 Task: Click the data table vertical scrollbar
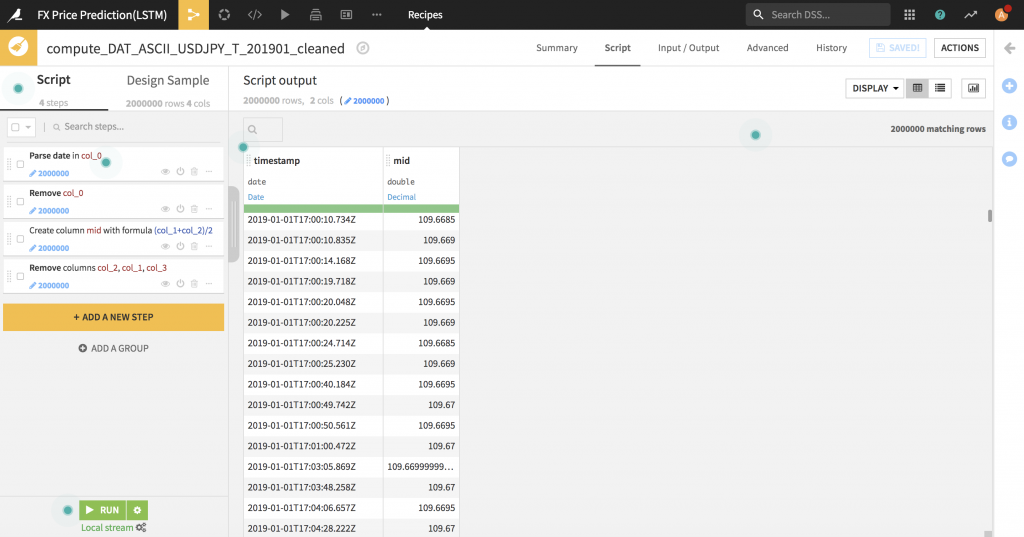(990, 216)
